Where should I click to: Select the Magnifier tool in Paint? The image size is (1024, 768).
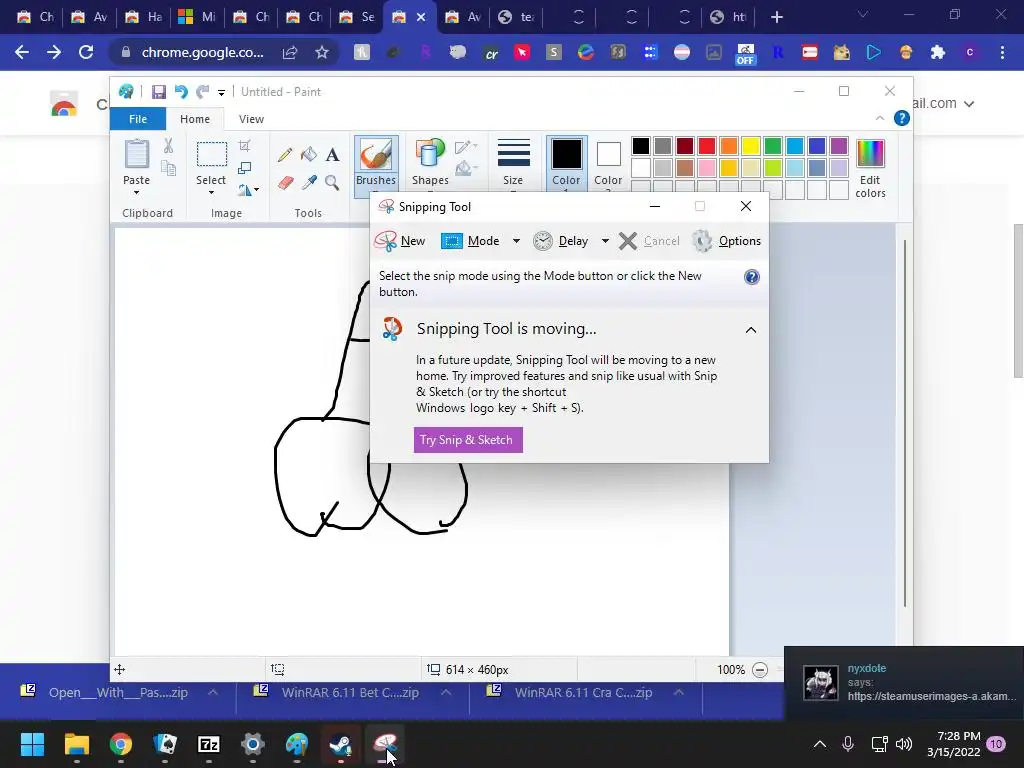(332, 183)
